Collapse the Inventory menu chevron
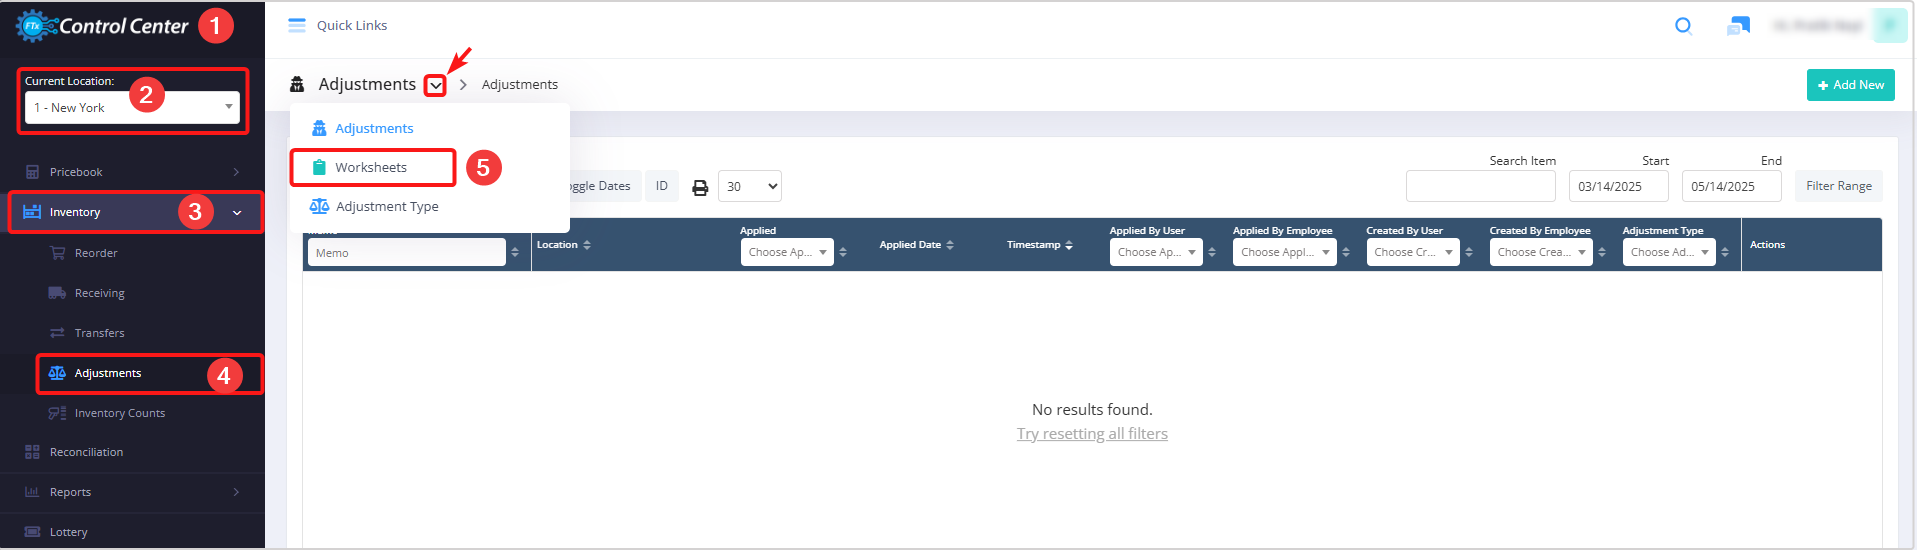1917x550 pixels. coord(237,213)
